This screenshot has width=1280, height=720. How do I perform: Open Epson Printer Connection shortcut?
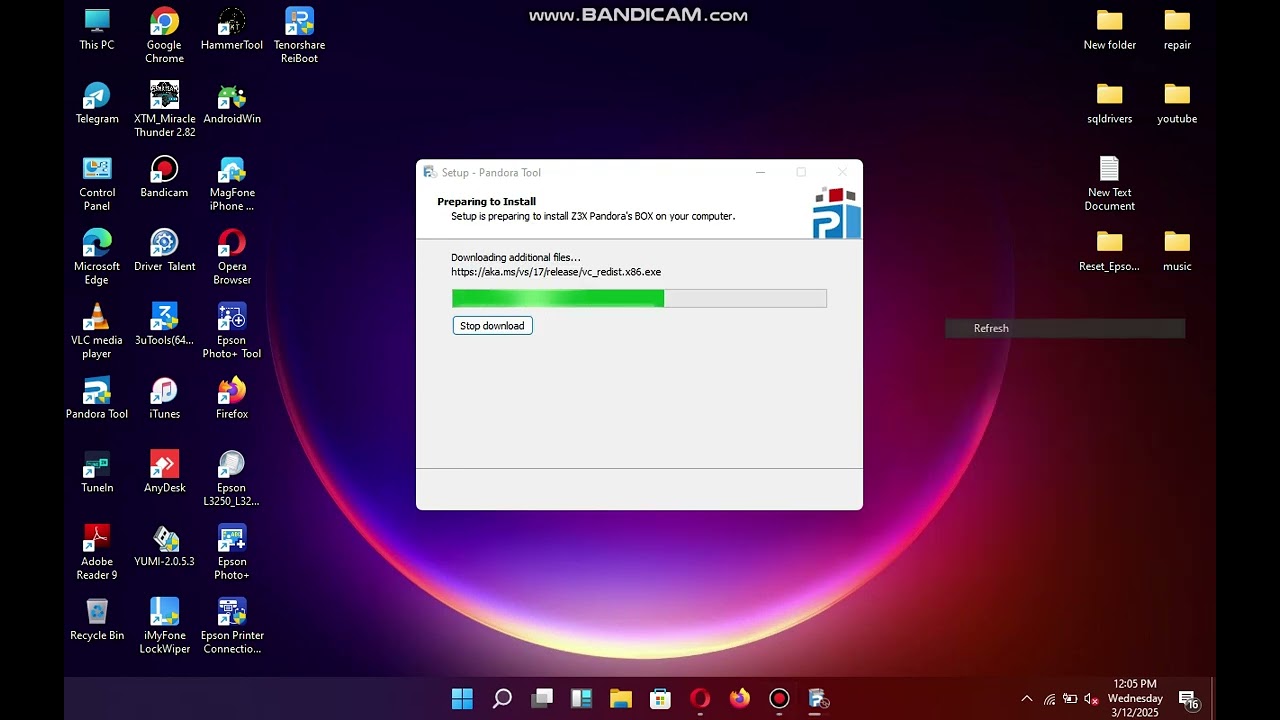(x=232, y=627)
